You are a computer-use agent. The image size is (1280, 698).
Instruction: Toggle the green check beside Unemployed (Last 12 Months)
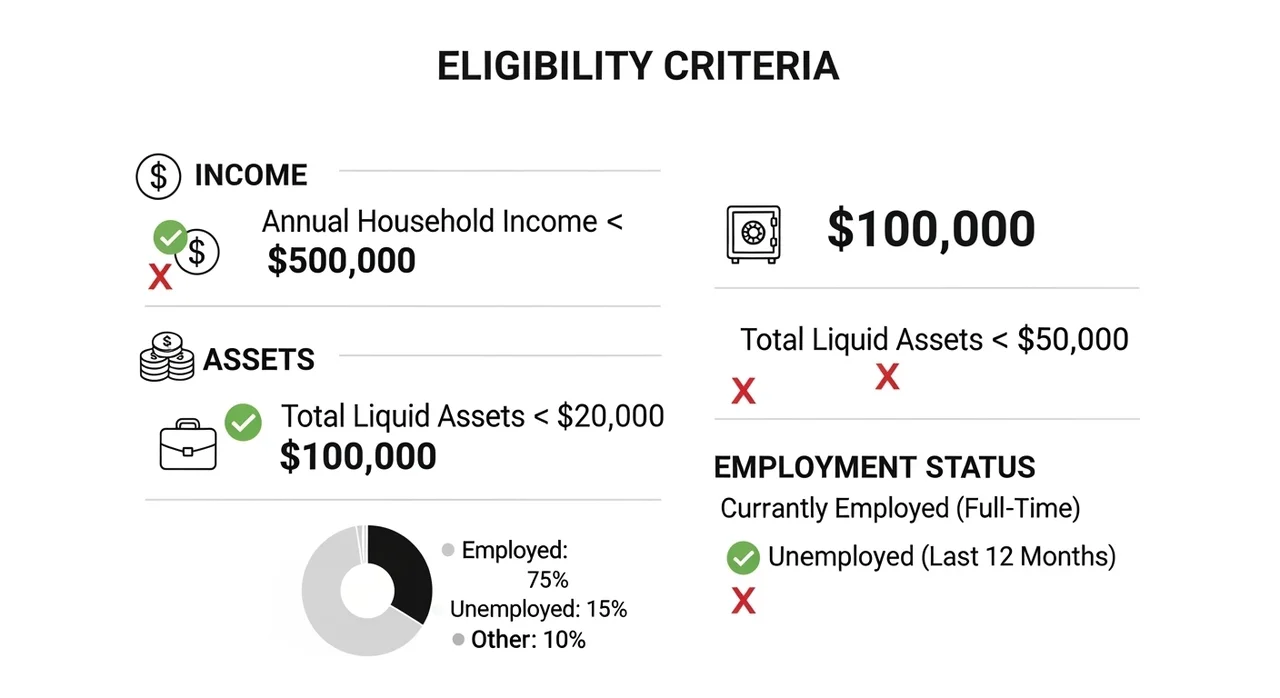[x=743, y=558]
